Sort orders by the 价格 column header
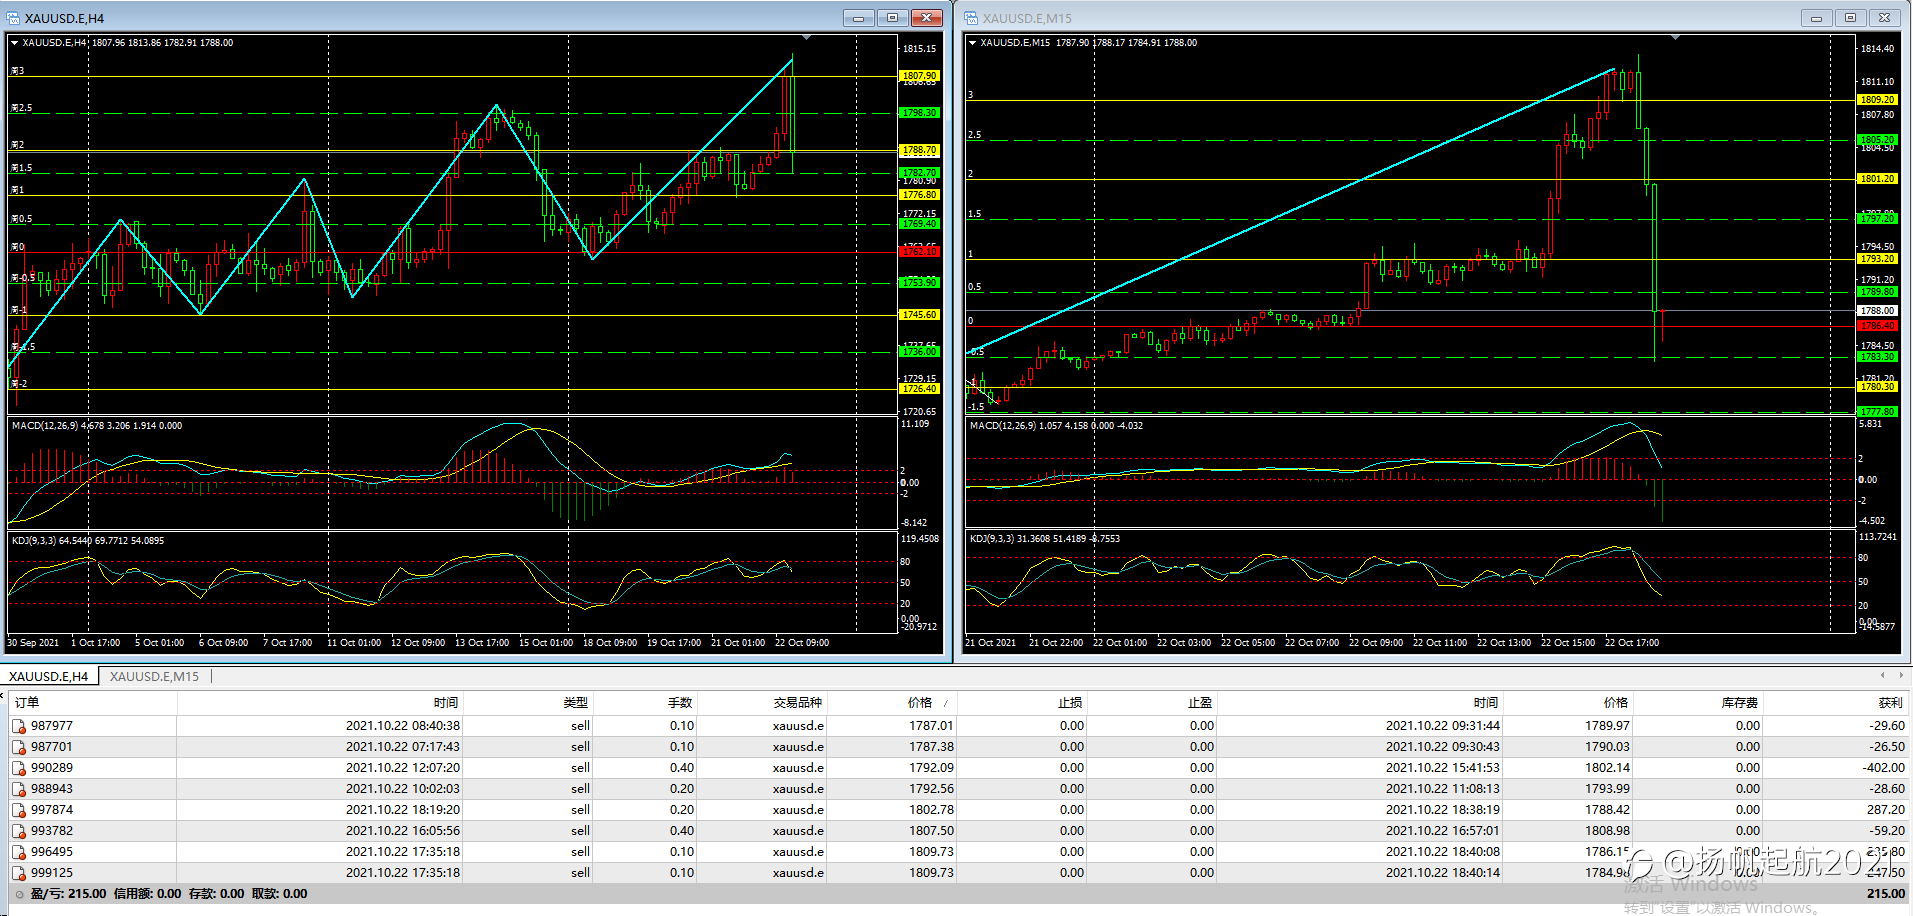Screen dimensions: 1913x916 [x=919, y=703]
